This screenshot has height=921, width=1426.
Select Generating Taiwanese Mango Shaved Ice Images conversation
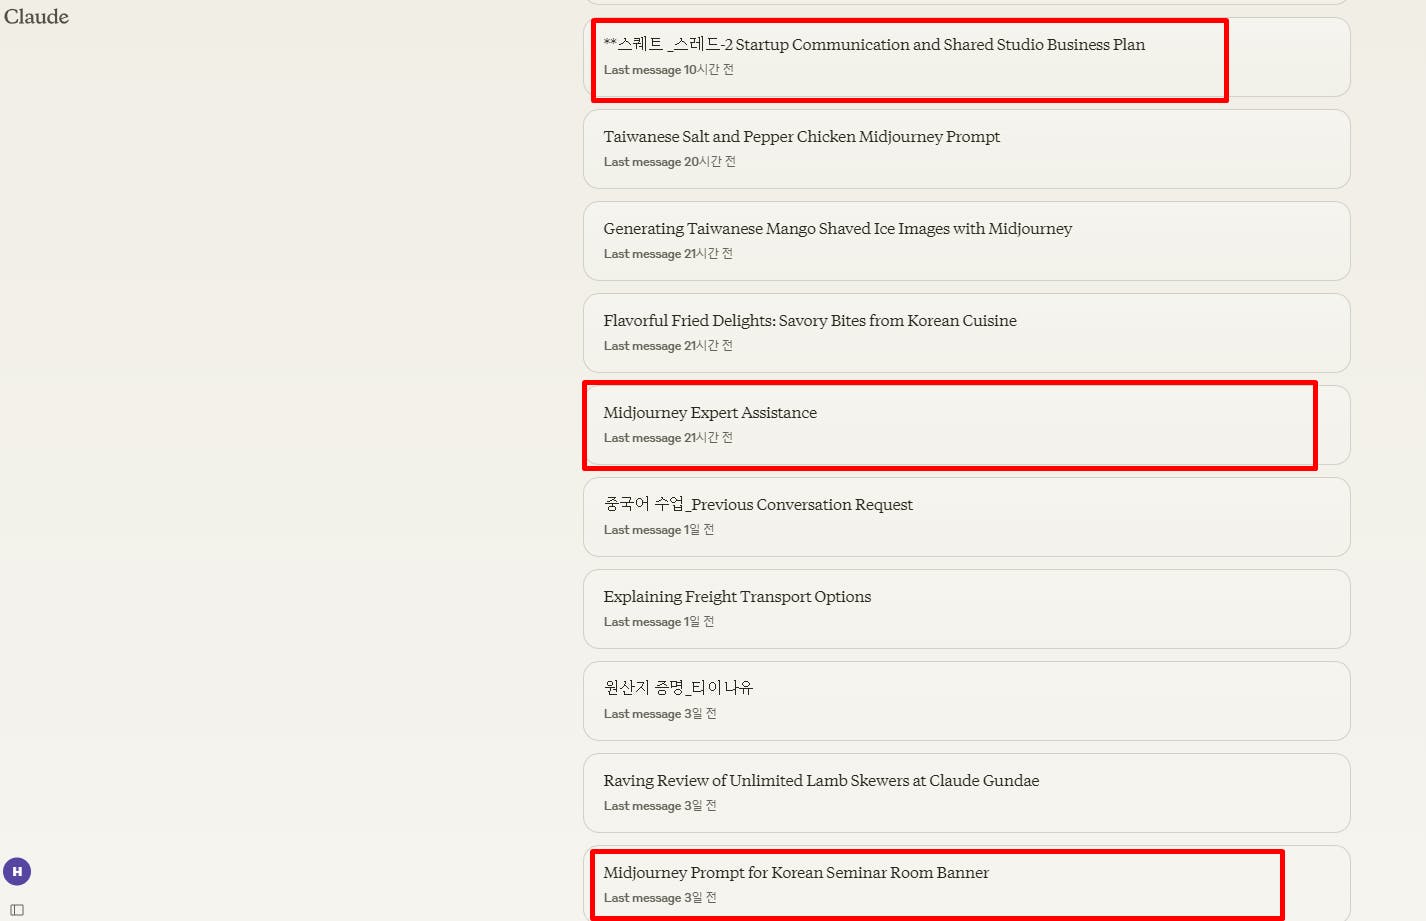click(x=967, y=241)
